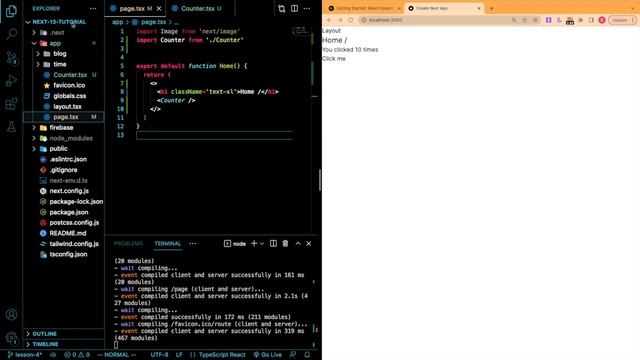Expand the firebase folder
Viewport: 640px width, 360px height.
(34, 127)
